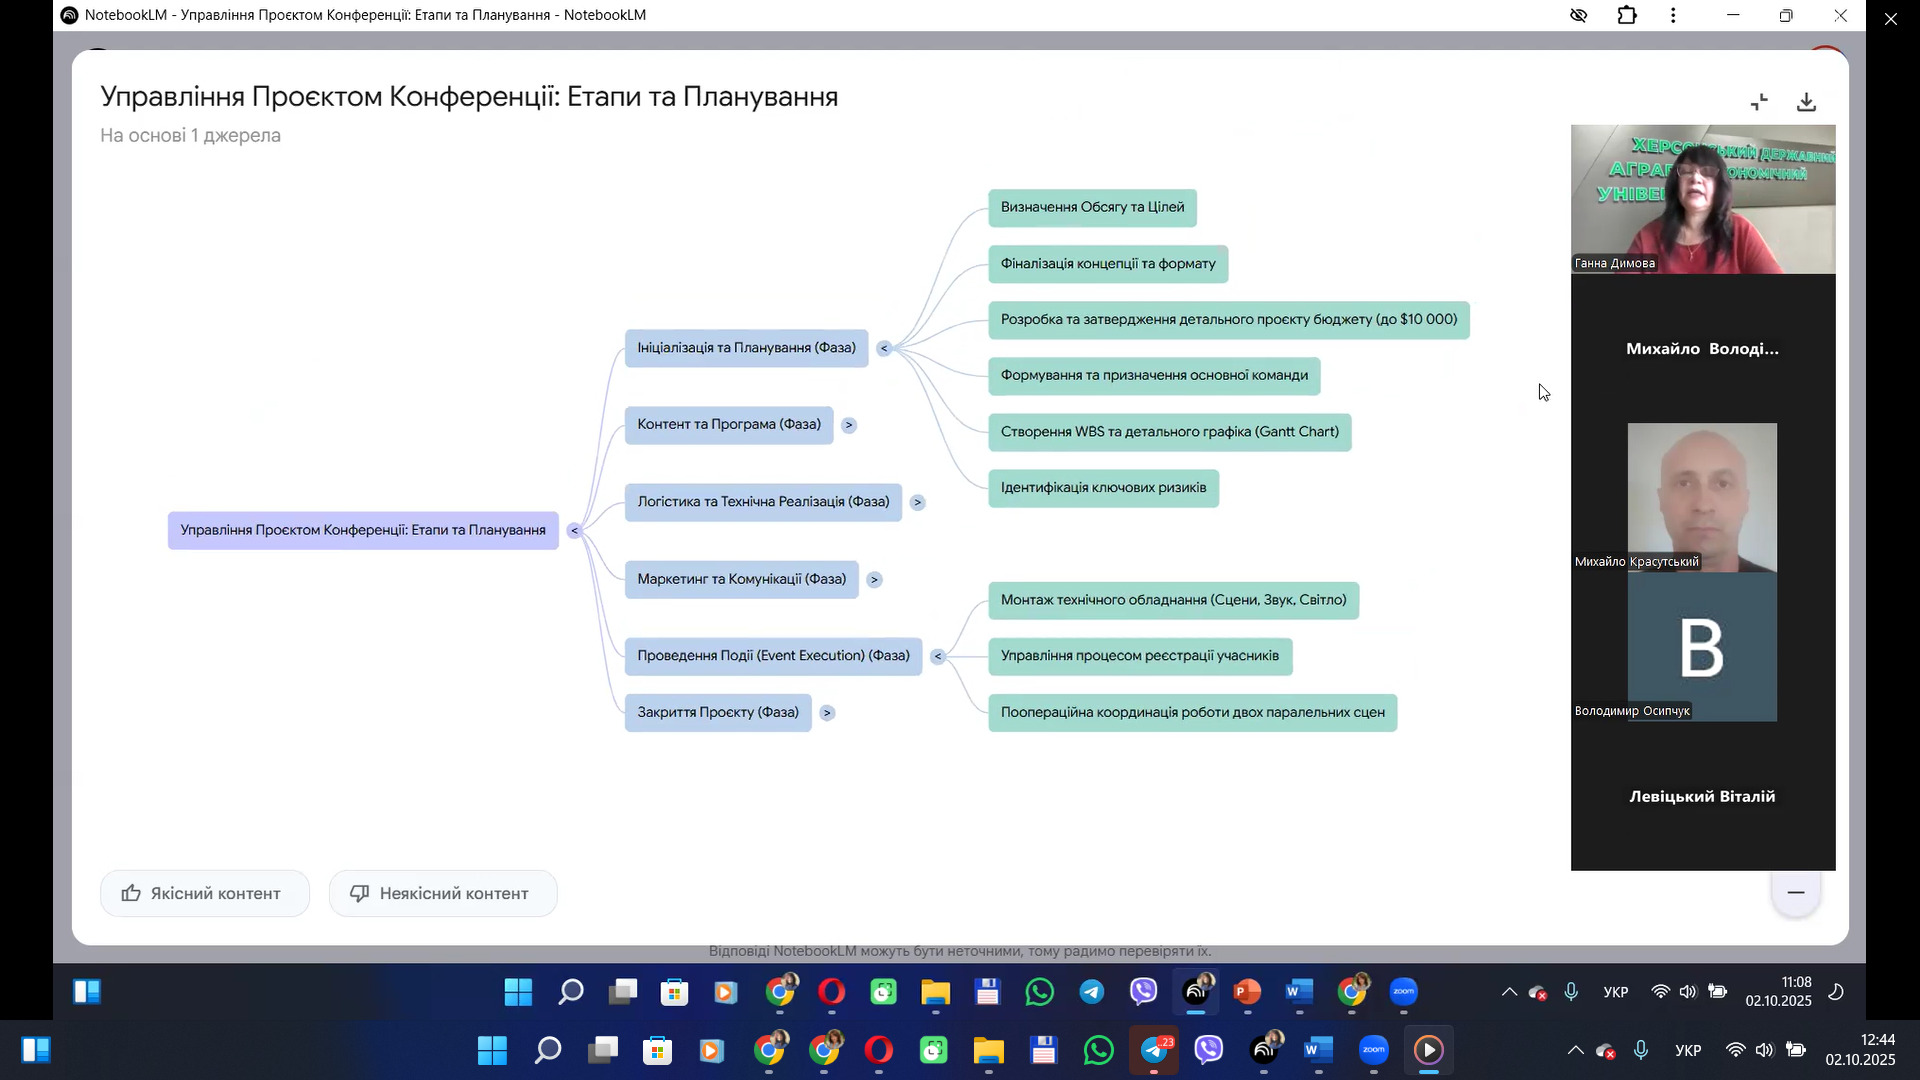1920x1080 pixels.
Task: Open Zoom from the bottom taskbar
Action: click(x=1374, y=1050)
